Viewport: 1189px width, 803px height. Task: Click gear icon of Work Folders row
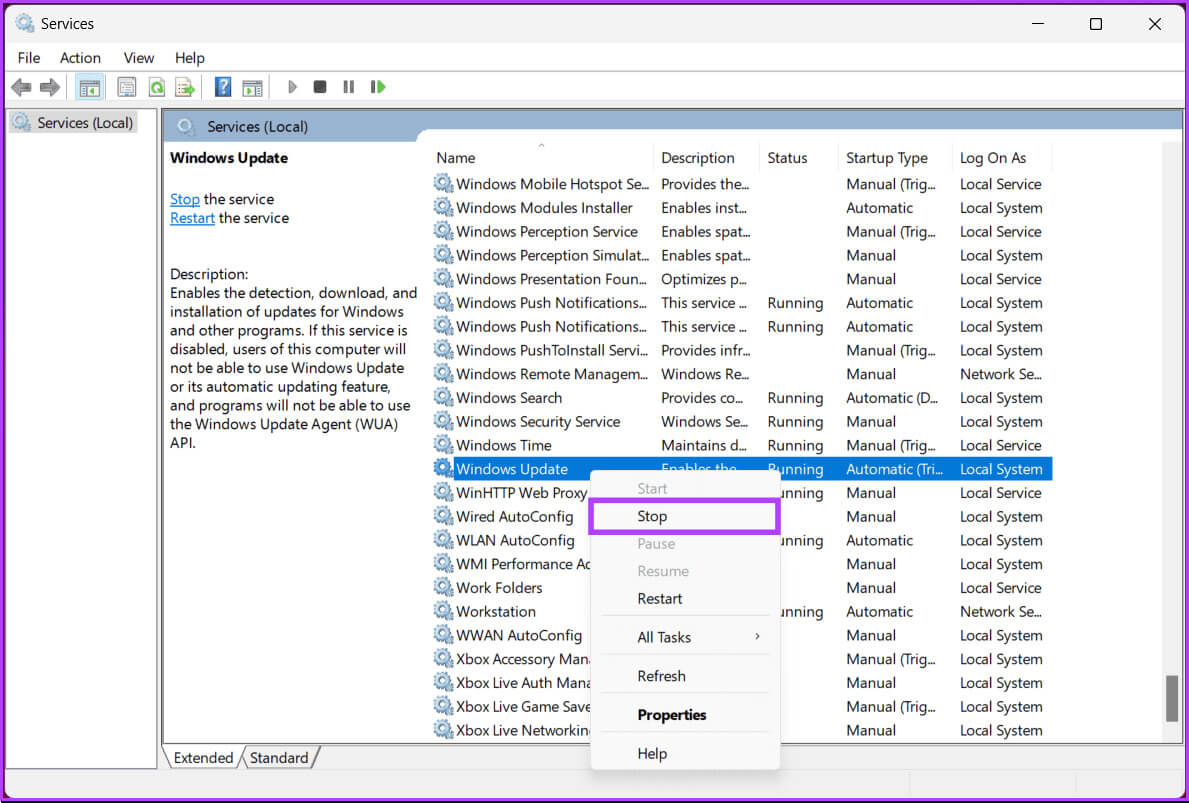[x=443, y=587]
